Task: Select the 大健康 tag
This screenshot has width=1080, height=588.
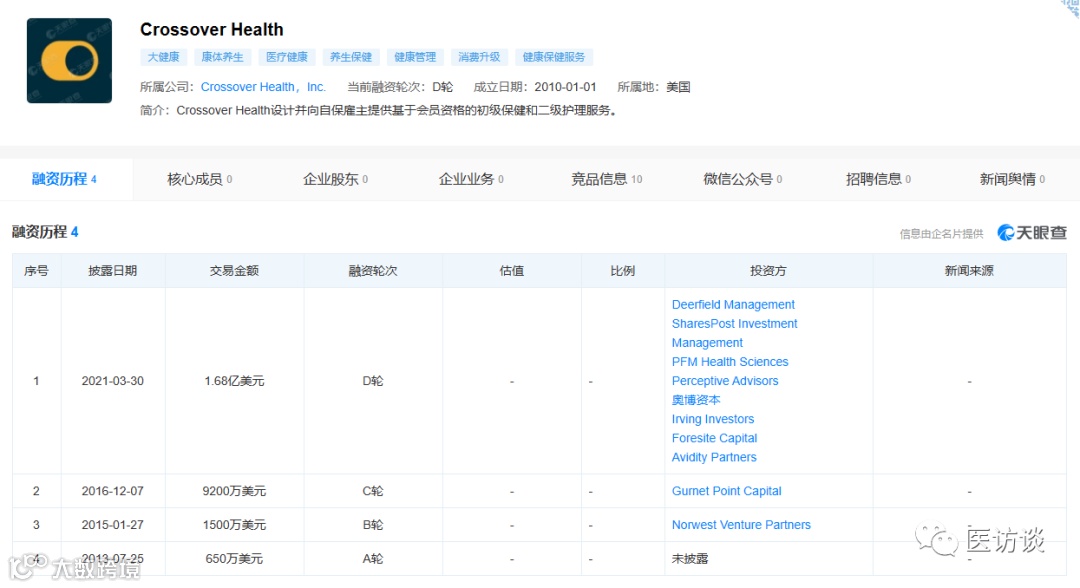Action: [x=163, y=57]
